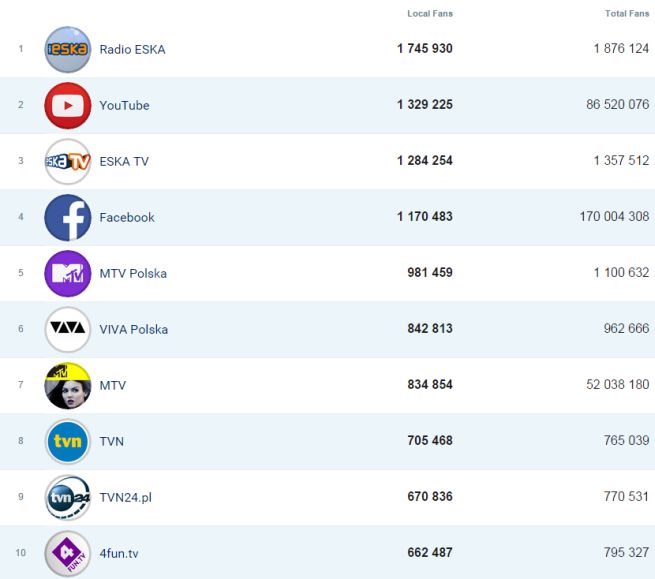Click the MTV Polska purple logo
The height and width of the screenshot is (579, 655).
(67, 273)
